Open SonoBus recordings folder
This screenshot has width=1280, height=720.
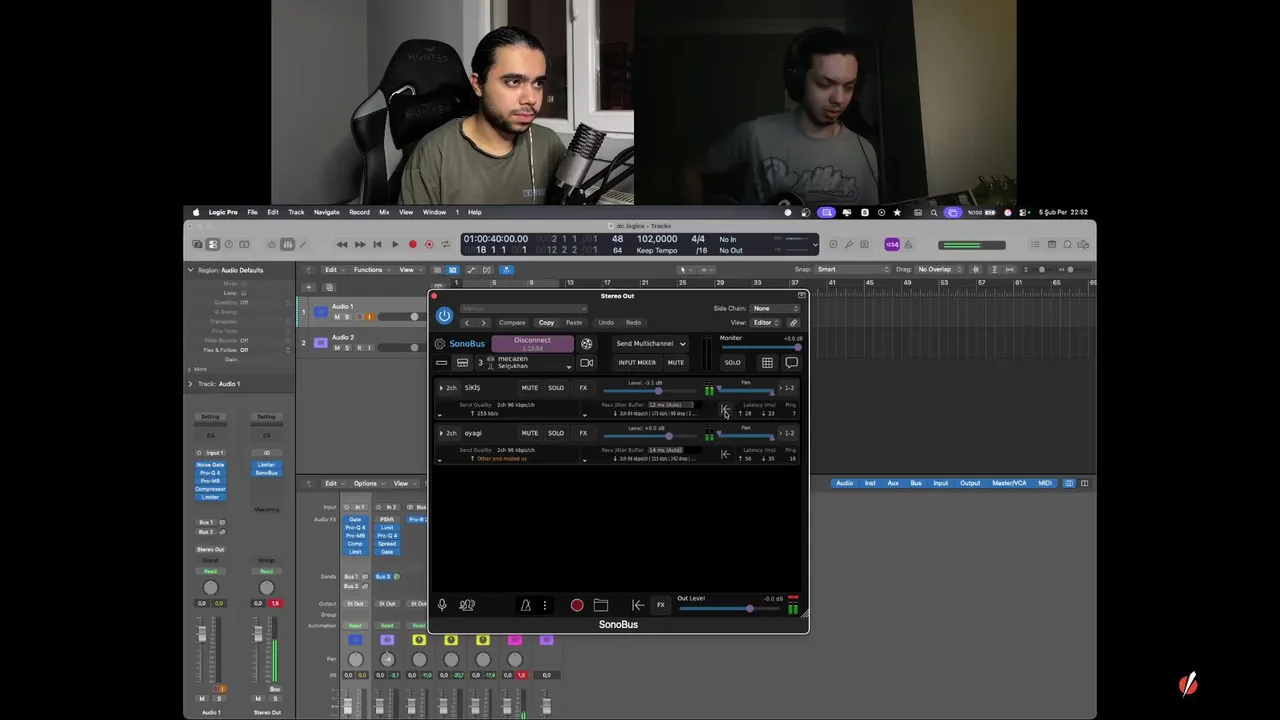[x=601, y=605]
